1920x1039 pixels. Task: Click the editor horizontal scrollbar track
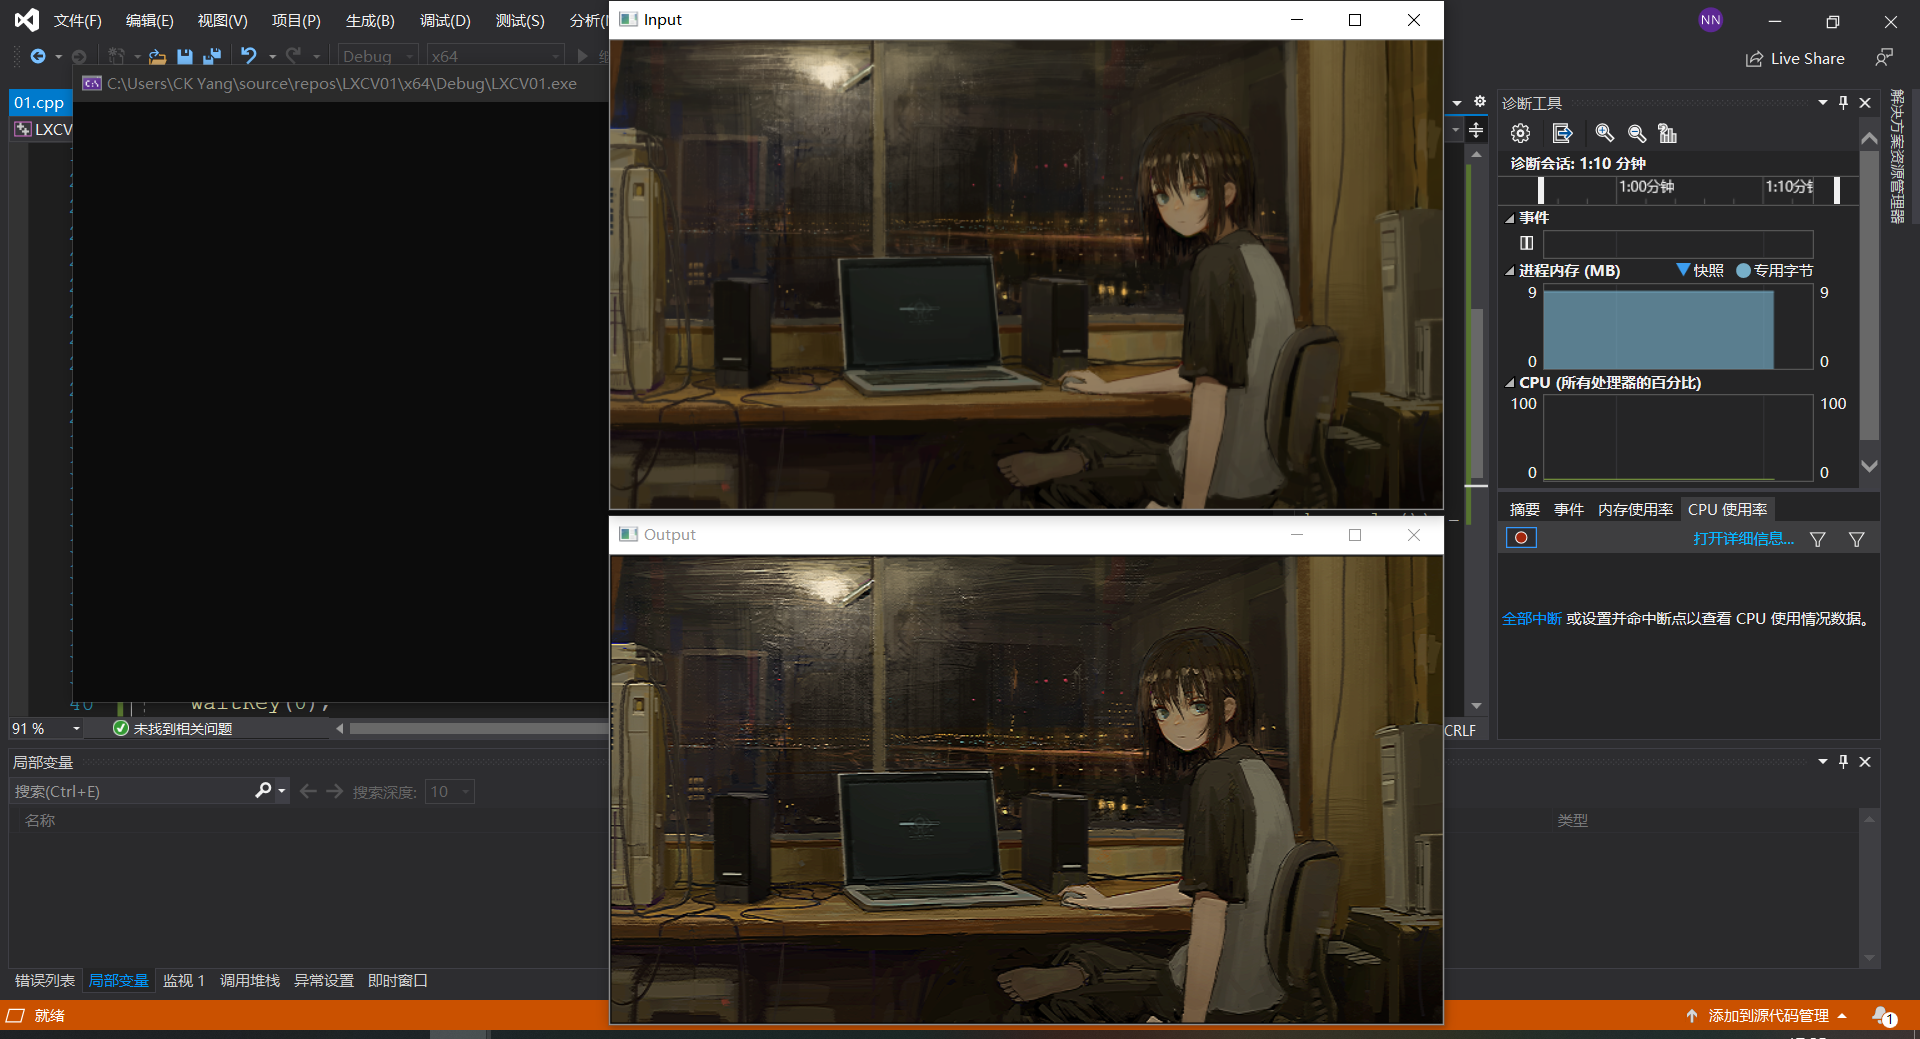(478, 728)
